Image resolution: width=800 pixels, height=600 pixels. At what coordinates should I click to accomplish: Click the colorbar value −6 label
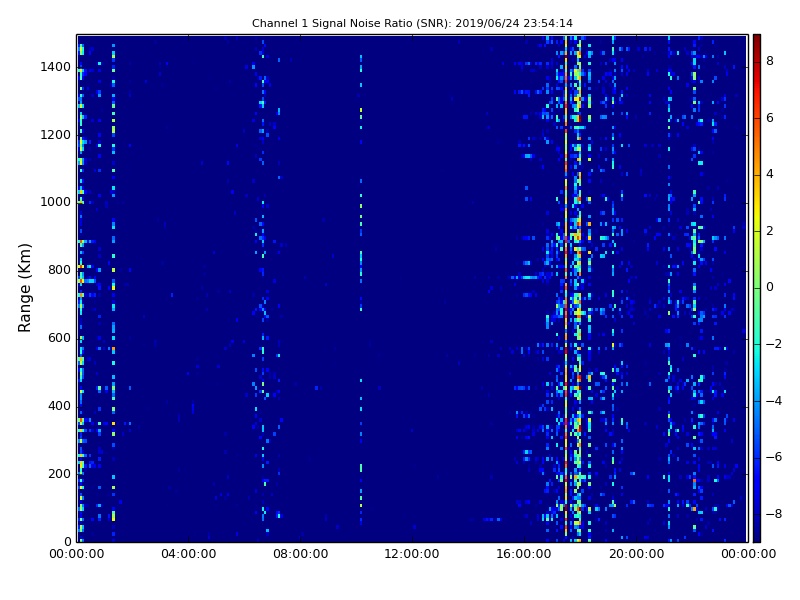pos(773,457)
